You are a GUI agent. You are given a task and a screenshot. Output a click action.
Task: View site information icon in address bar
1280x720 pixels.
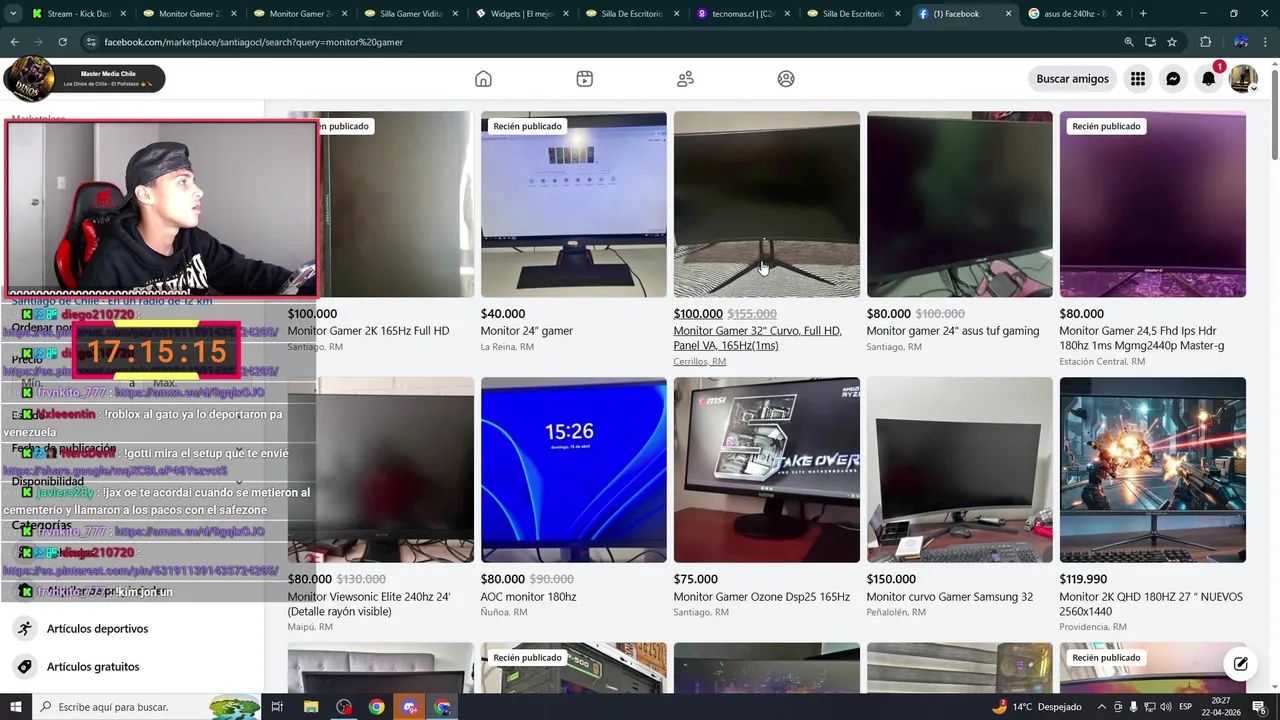point(91,42)
